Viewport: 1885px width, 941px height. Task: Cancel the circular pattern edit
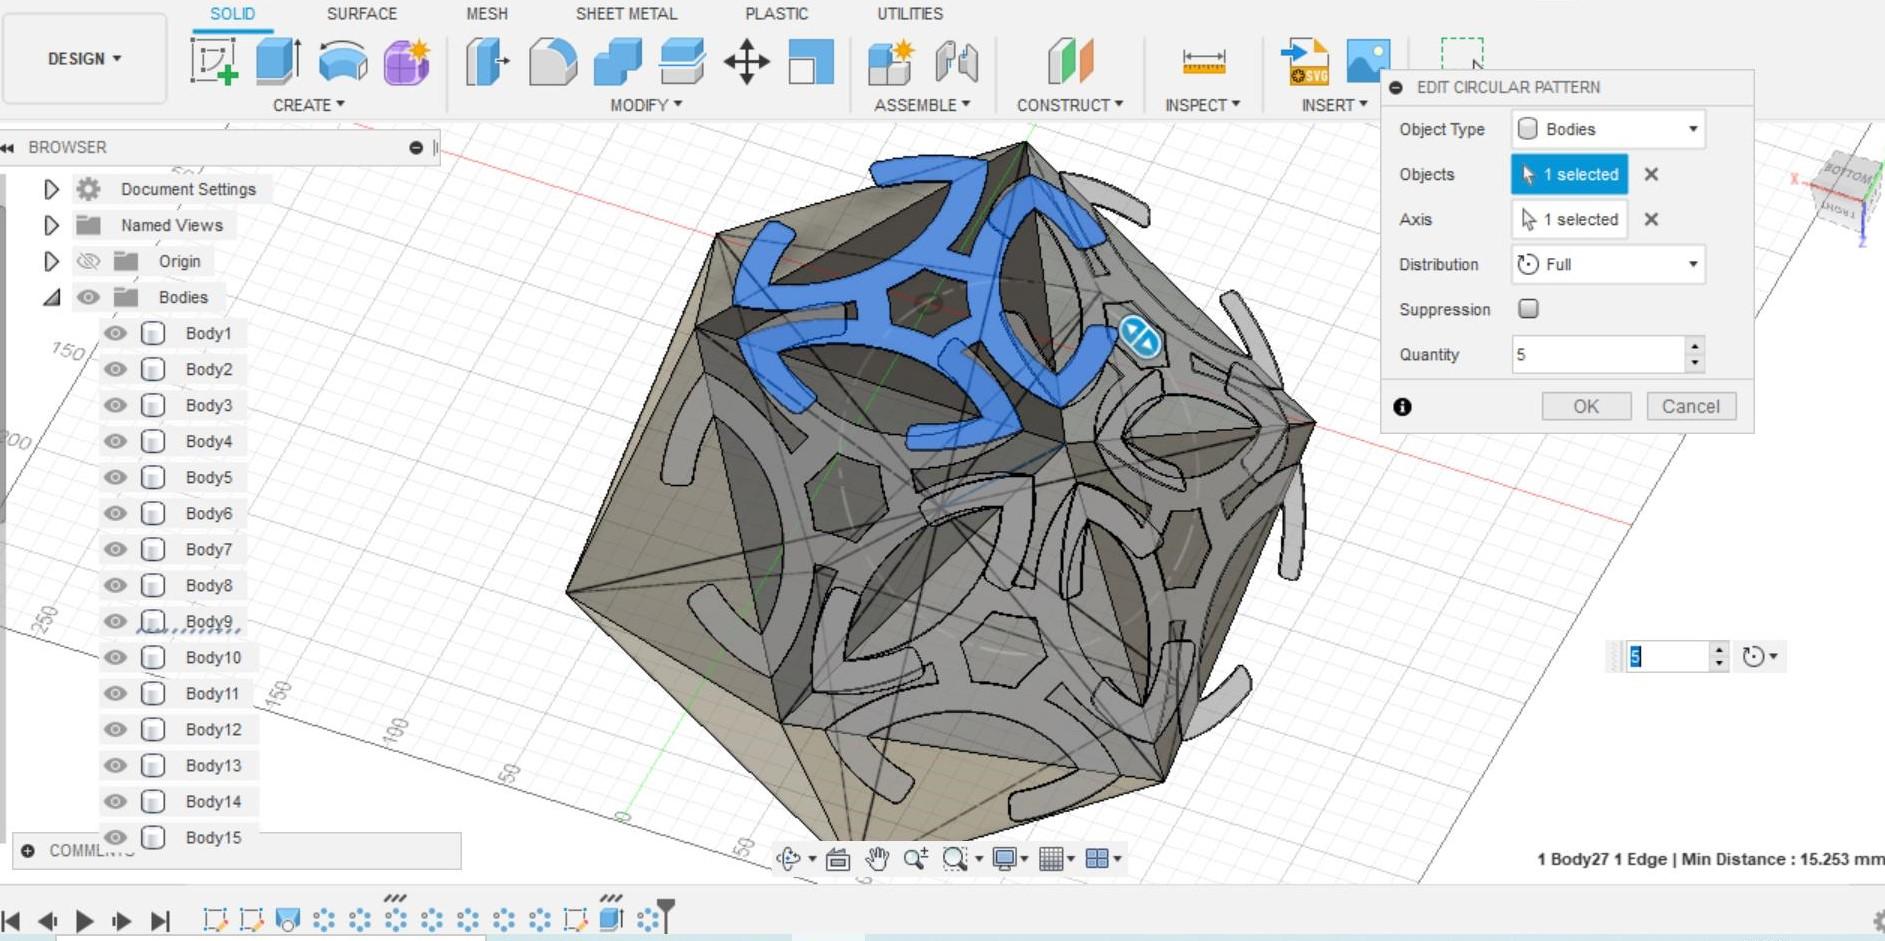(1690, 406)
